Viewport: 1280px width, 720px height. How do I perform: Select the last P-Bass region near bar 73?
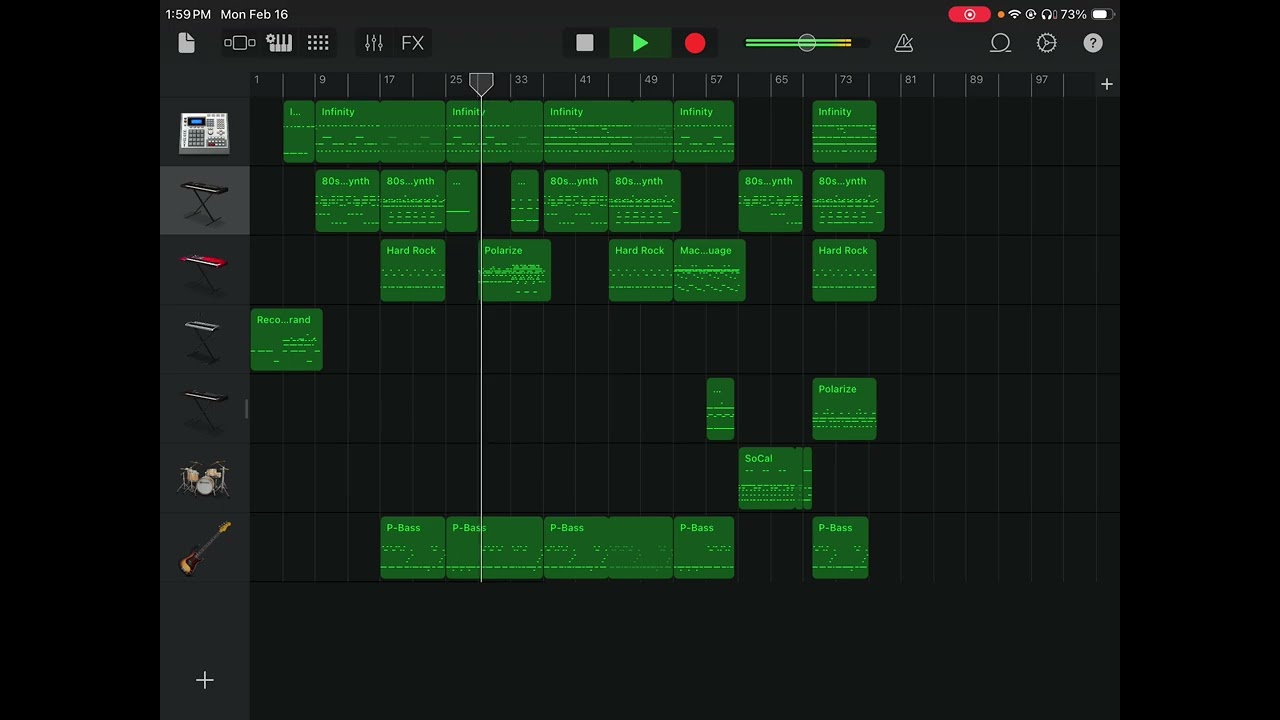pos(840,548)
